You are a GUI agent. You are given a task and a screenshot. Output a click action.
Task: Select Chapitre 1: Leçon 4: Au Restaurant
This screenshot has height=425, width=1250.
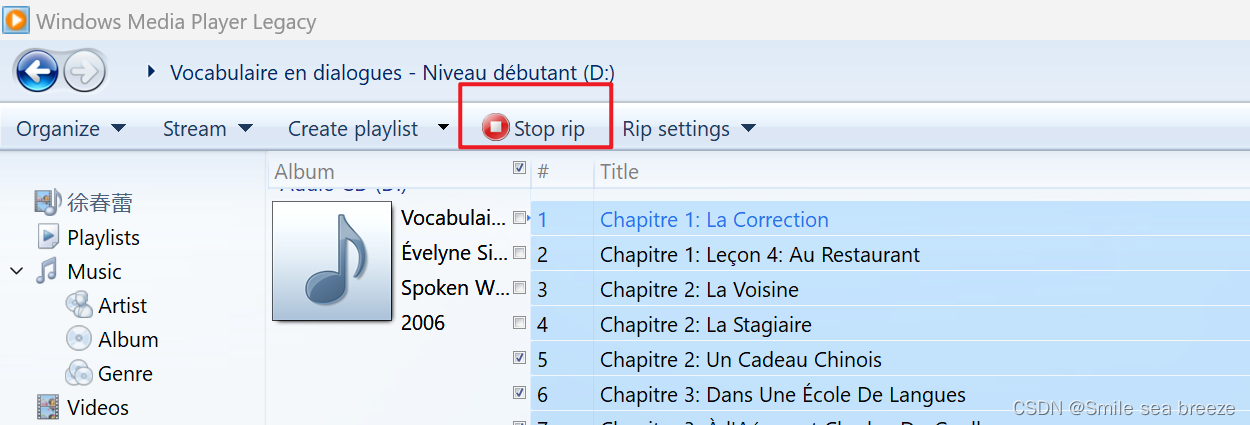(x=760, y=255)
